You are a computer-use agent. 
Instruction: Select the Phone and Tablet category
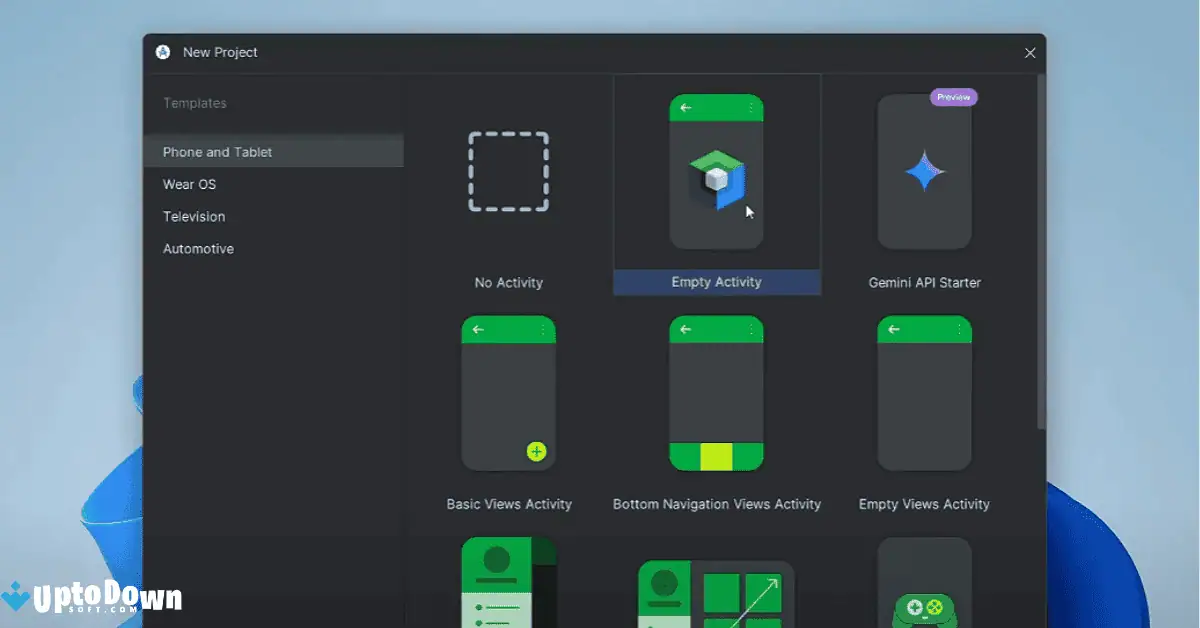click(x=217, y=151)
